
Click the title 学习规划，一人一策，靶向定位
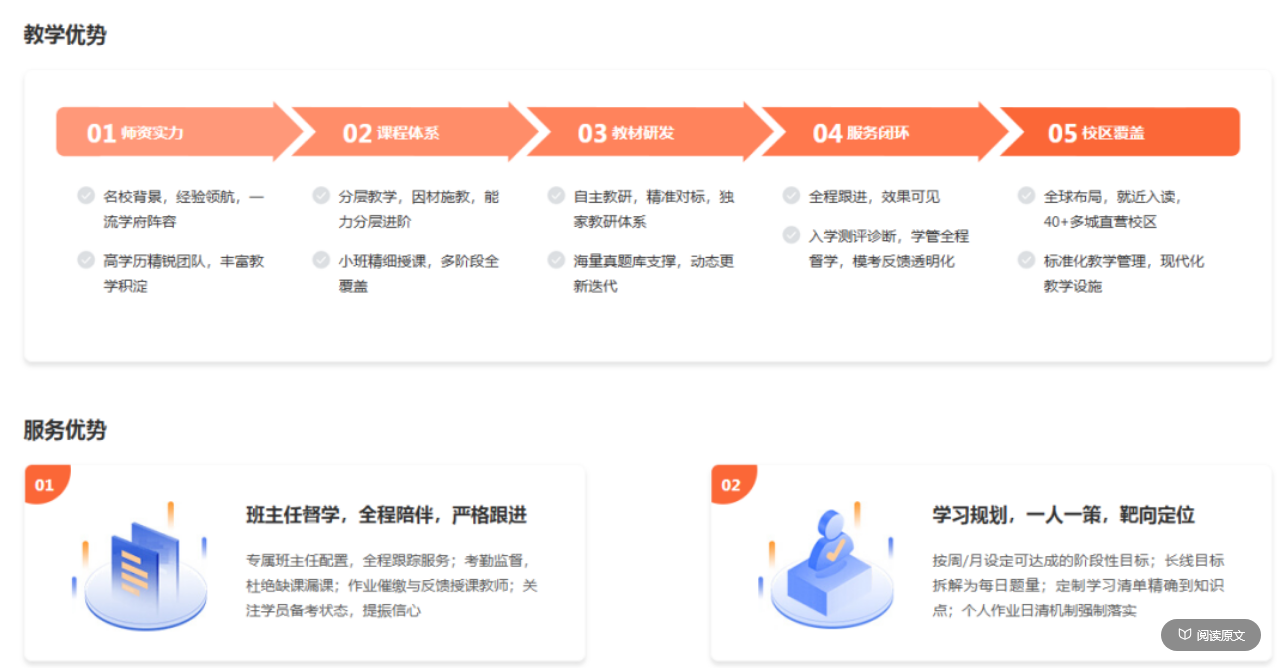point(1064,515)
